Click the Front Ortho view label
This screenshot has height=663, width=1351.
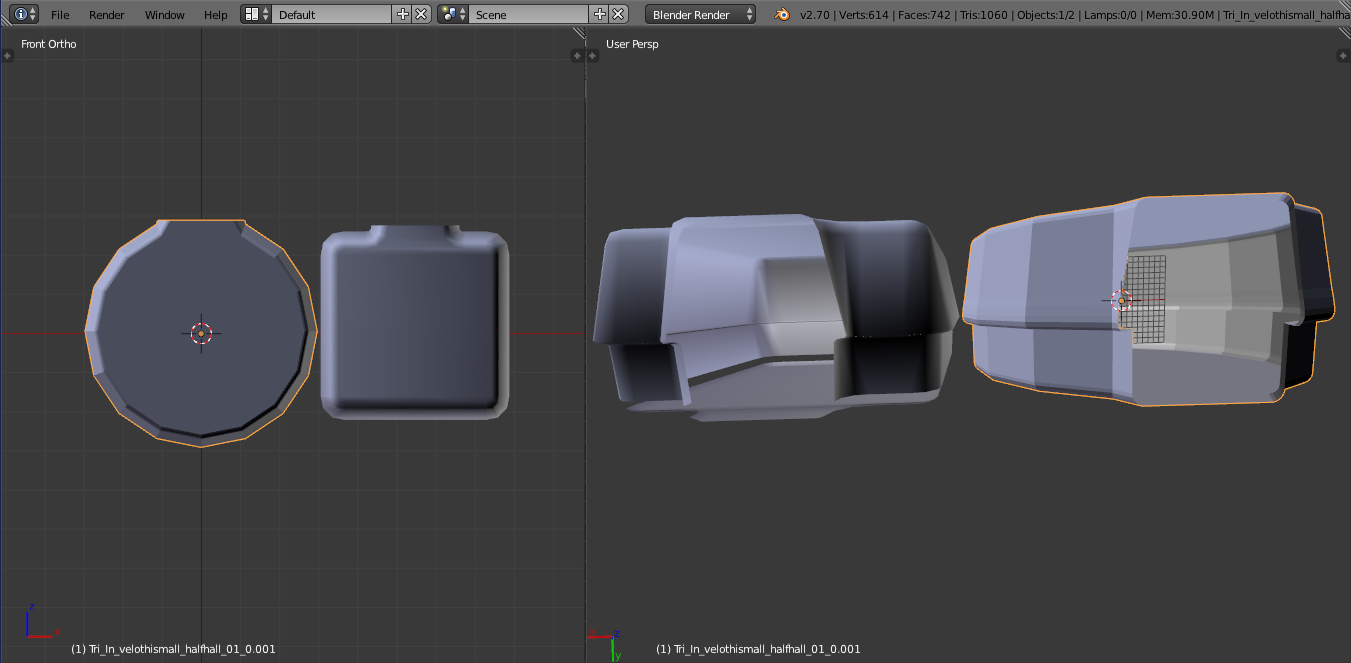[49, 44]
